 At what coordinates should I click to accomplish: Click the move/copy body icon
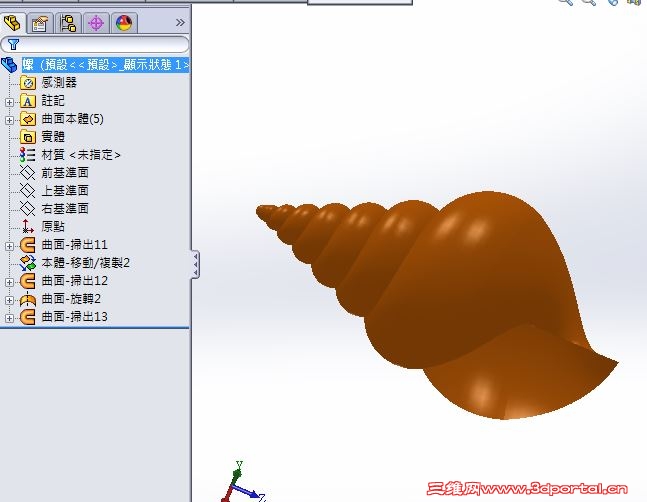(x=28, y=263)
